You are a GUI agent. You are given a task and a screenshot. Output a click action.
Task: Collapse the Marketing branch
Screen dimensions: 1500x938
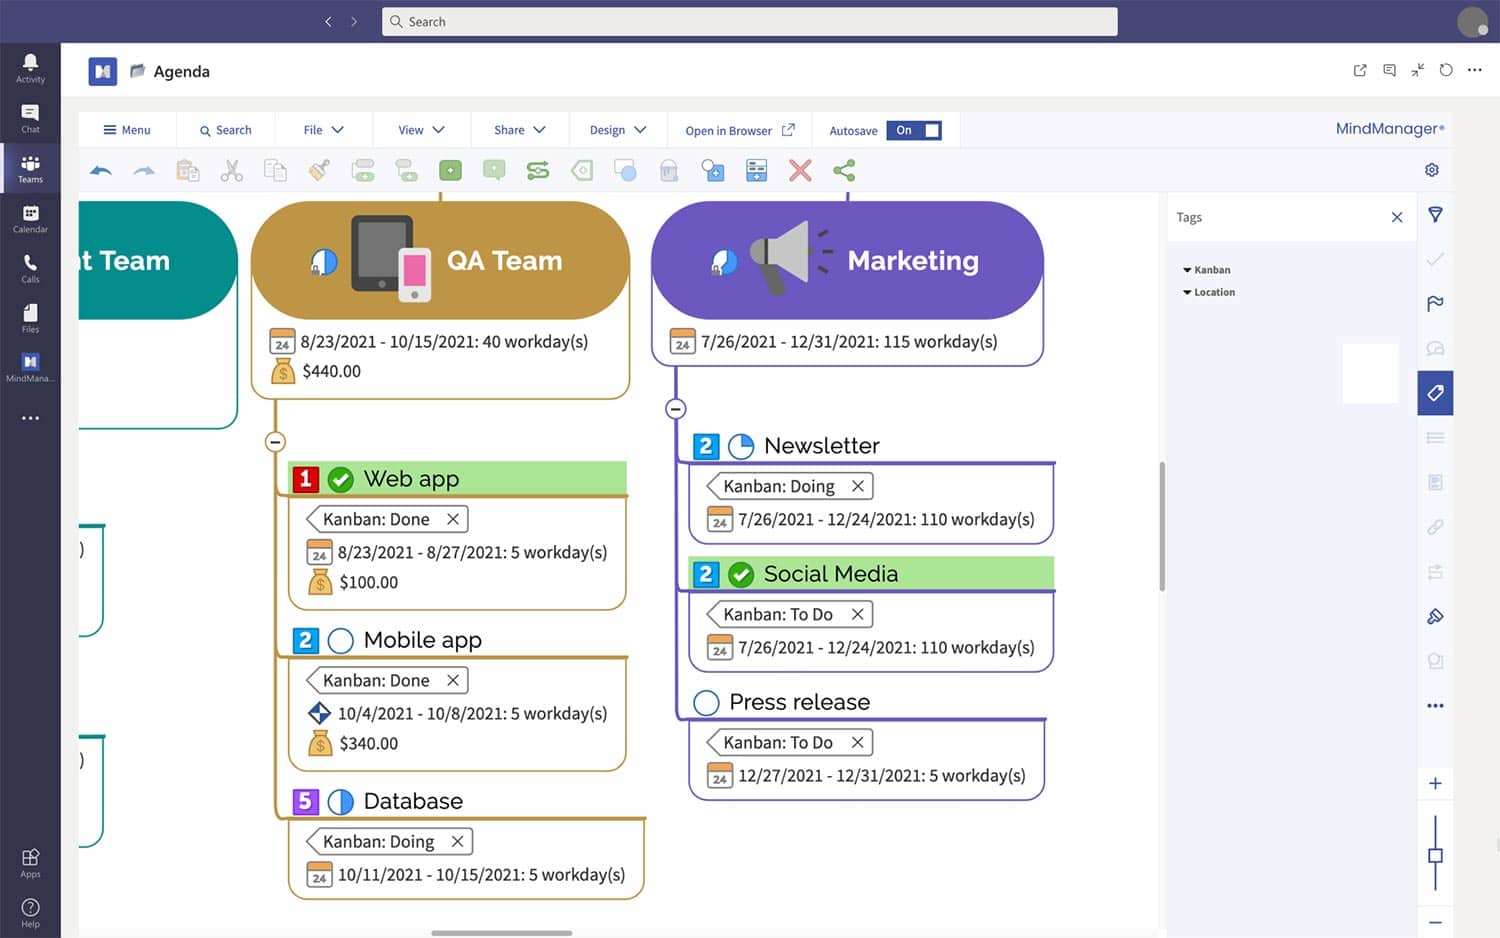[676, 409]
